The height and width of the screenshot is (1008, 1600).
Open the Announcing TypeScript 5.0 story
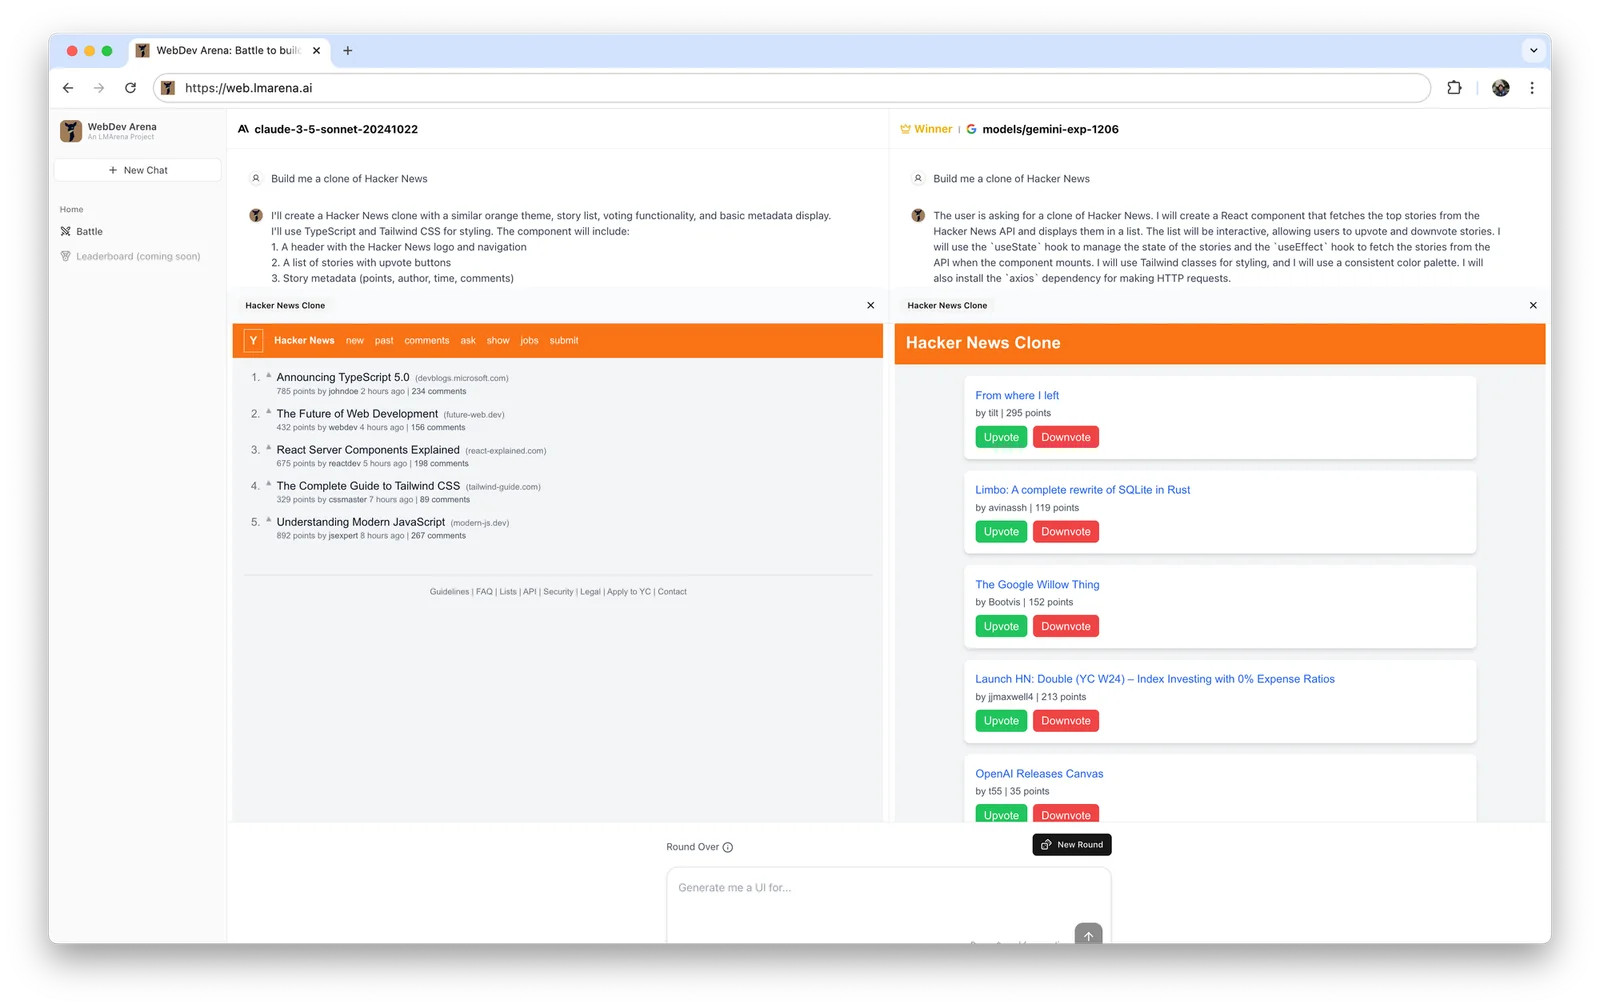(343, 377)
